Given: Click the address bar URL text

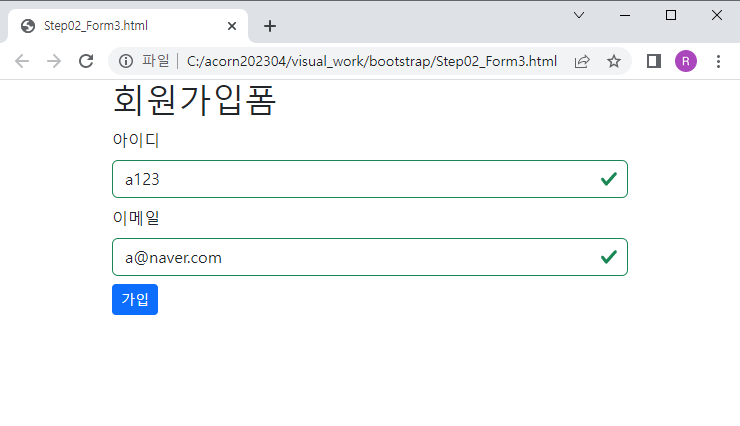Looking at the screenshot, I should [372, 61].
